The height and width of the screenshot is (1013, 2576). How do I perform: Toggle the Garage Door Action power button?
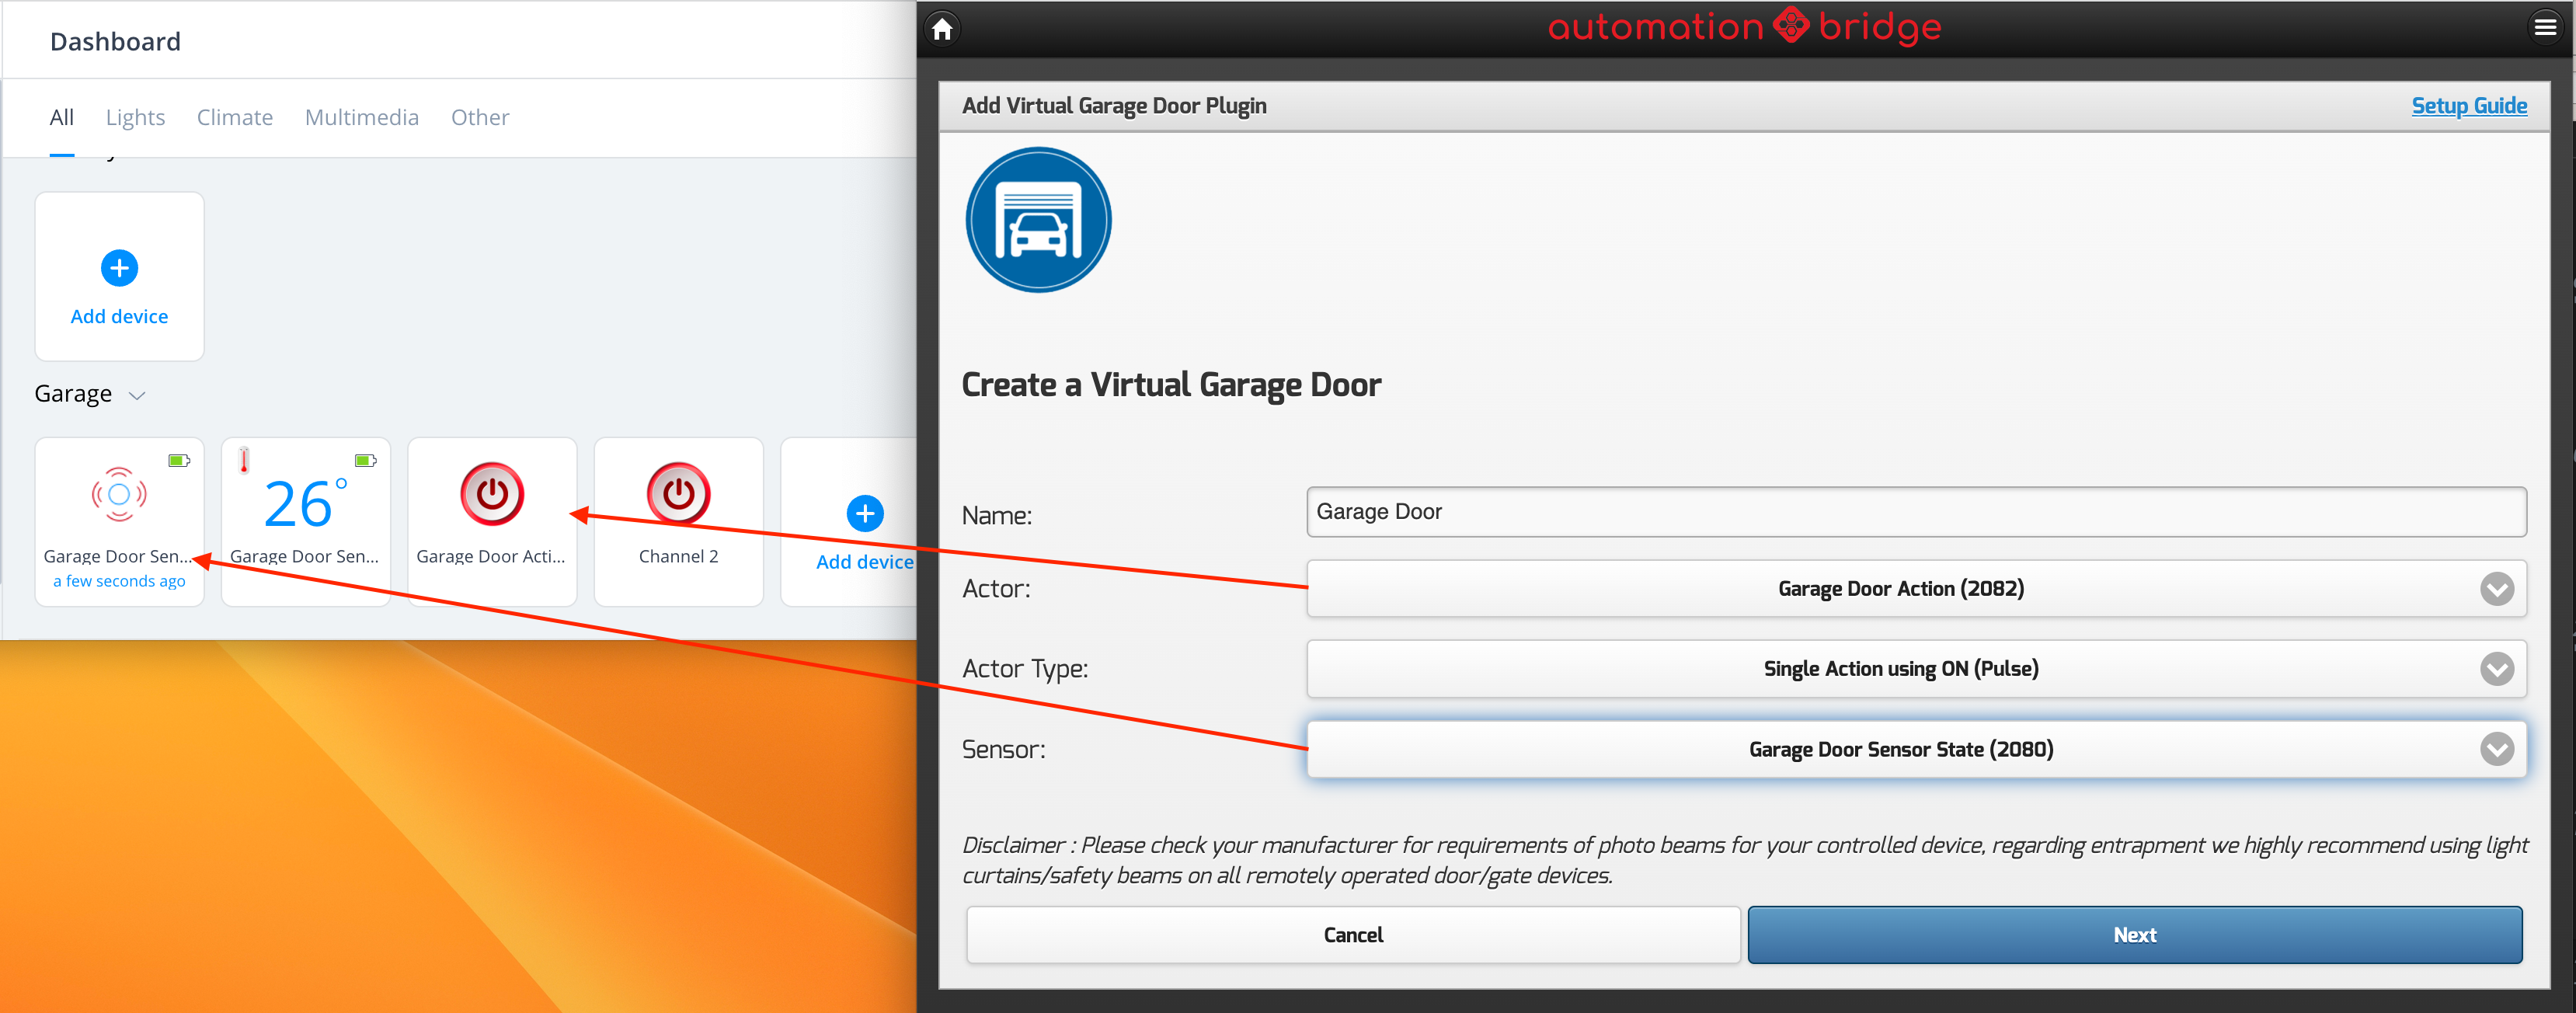click(x=492, y=494)
